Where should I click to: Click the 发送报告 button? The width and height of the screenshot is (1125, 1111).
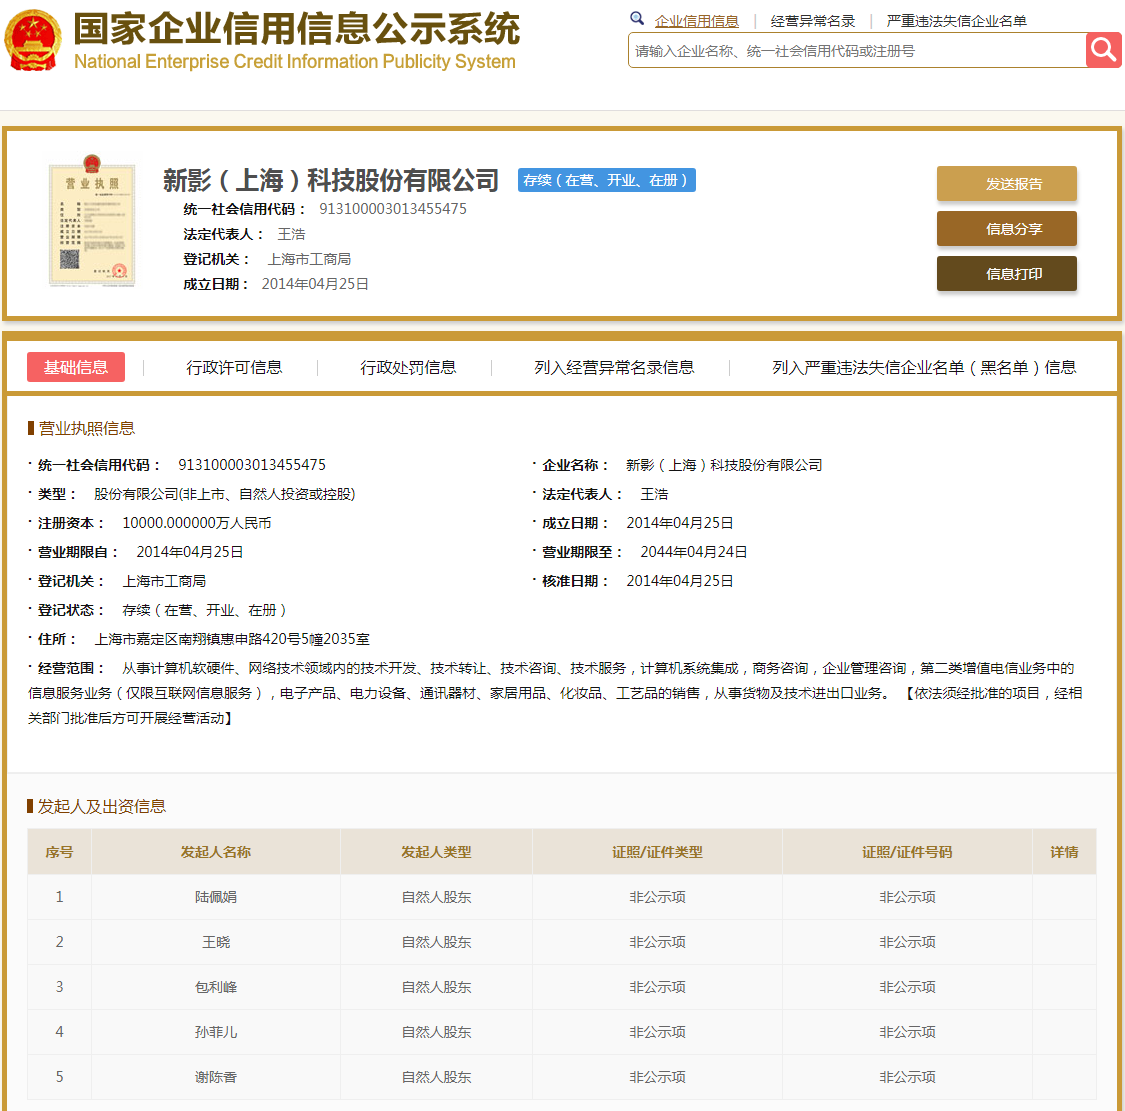1006,184
